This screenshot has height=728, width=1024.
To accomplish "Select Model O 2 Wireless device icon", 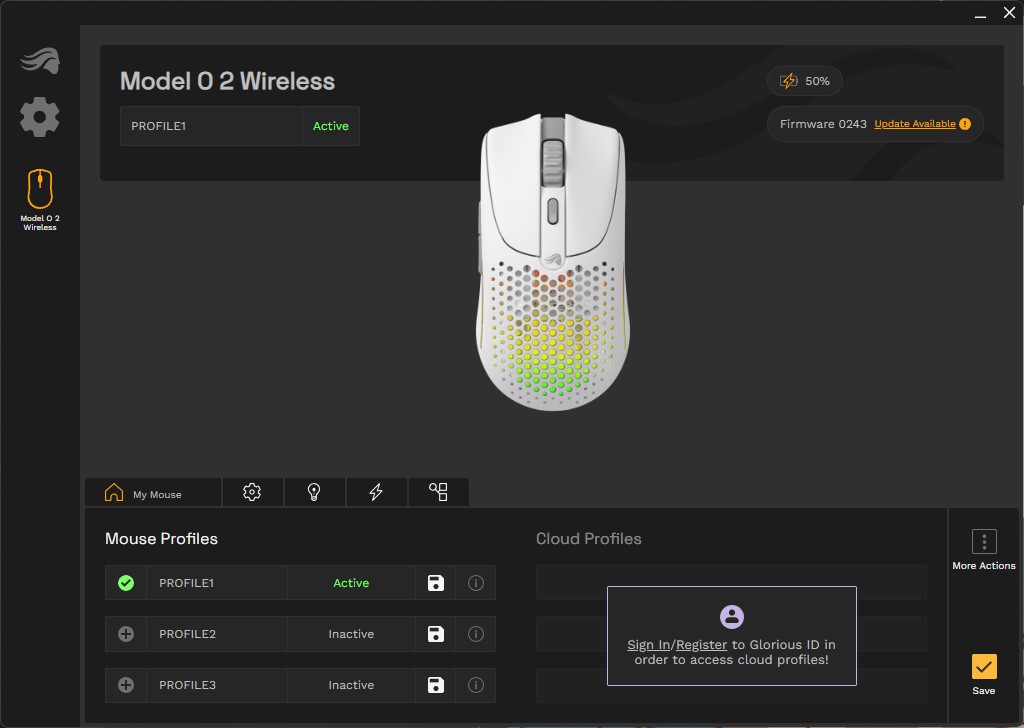I will [x=40, y=199].
